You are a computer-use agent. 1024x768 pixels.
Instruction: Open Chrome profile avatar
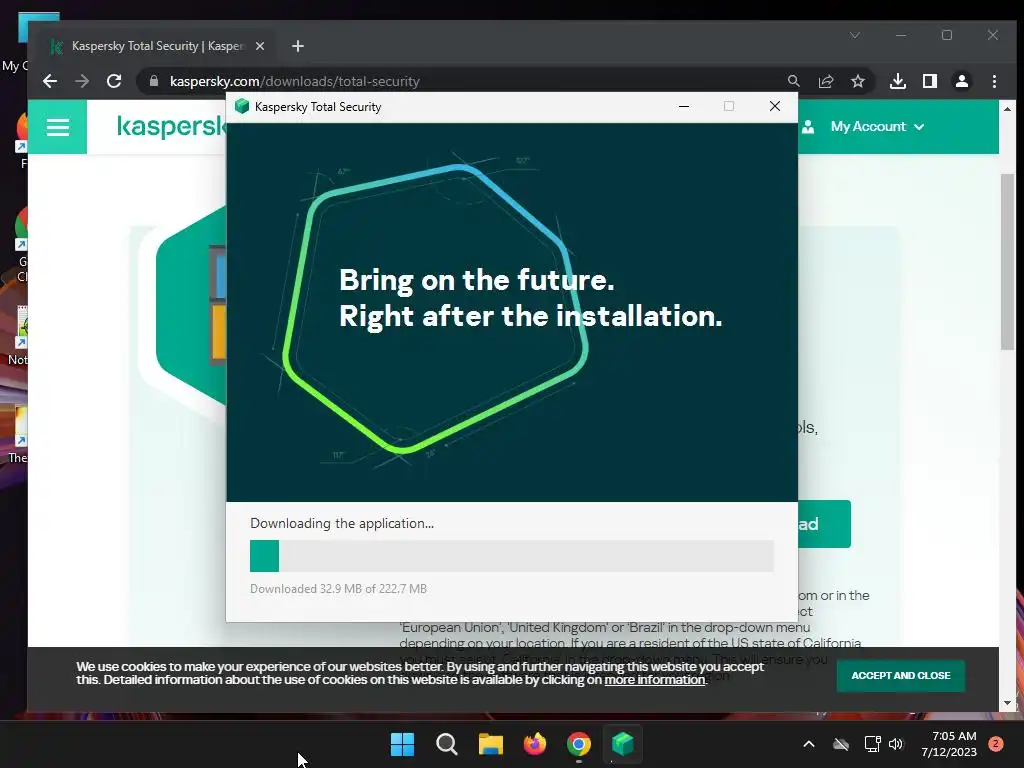tap(962, 81)
